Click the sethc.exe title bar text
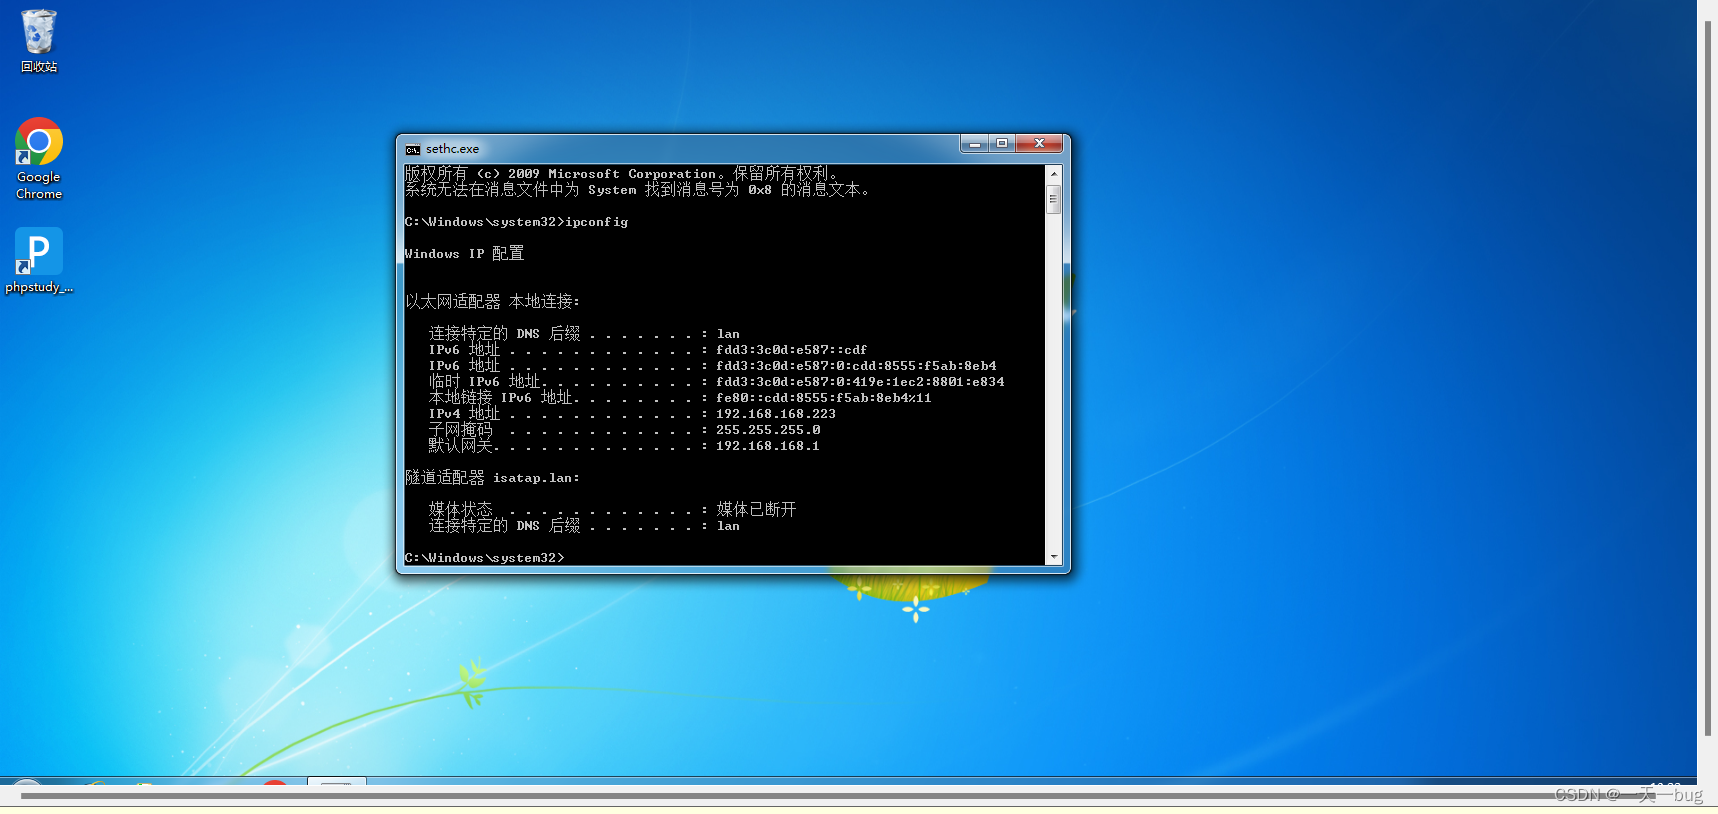The image size is (1718, 814). tap(452, 149)
